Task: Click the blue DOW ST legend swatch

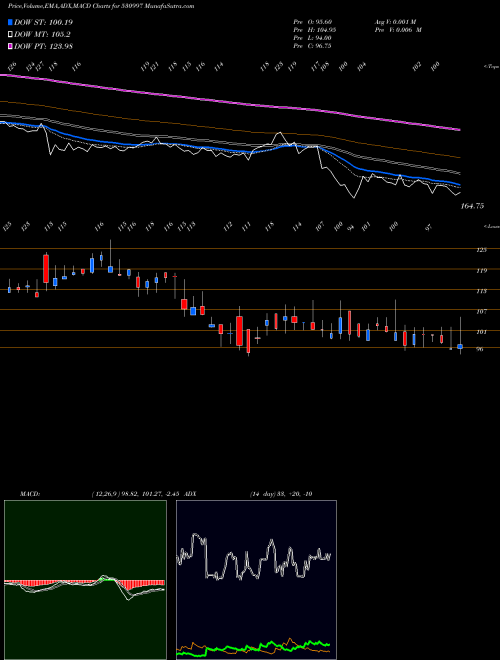Action: 10,22
